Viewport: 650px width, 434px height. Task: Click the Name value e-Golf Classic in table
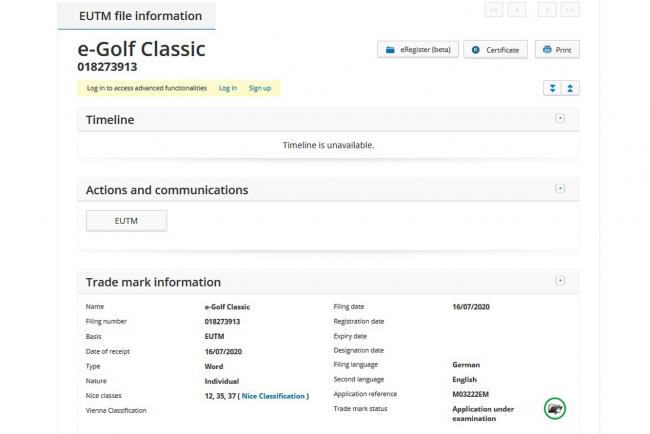pyautogui.click(x=227, y=307)
